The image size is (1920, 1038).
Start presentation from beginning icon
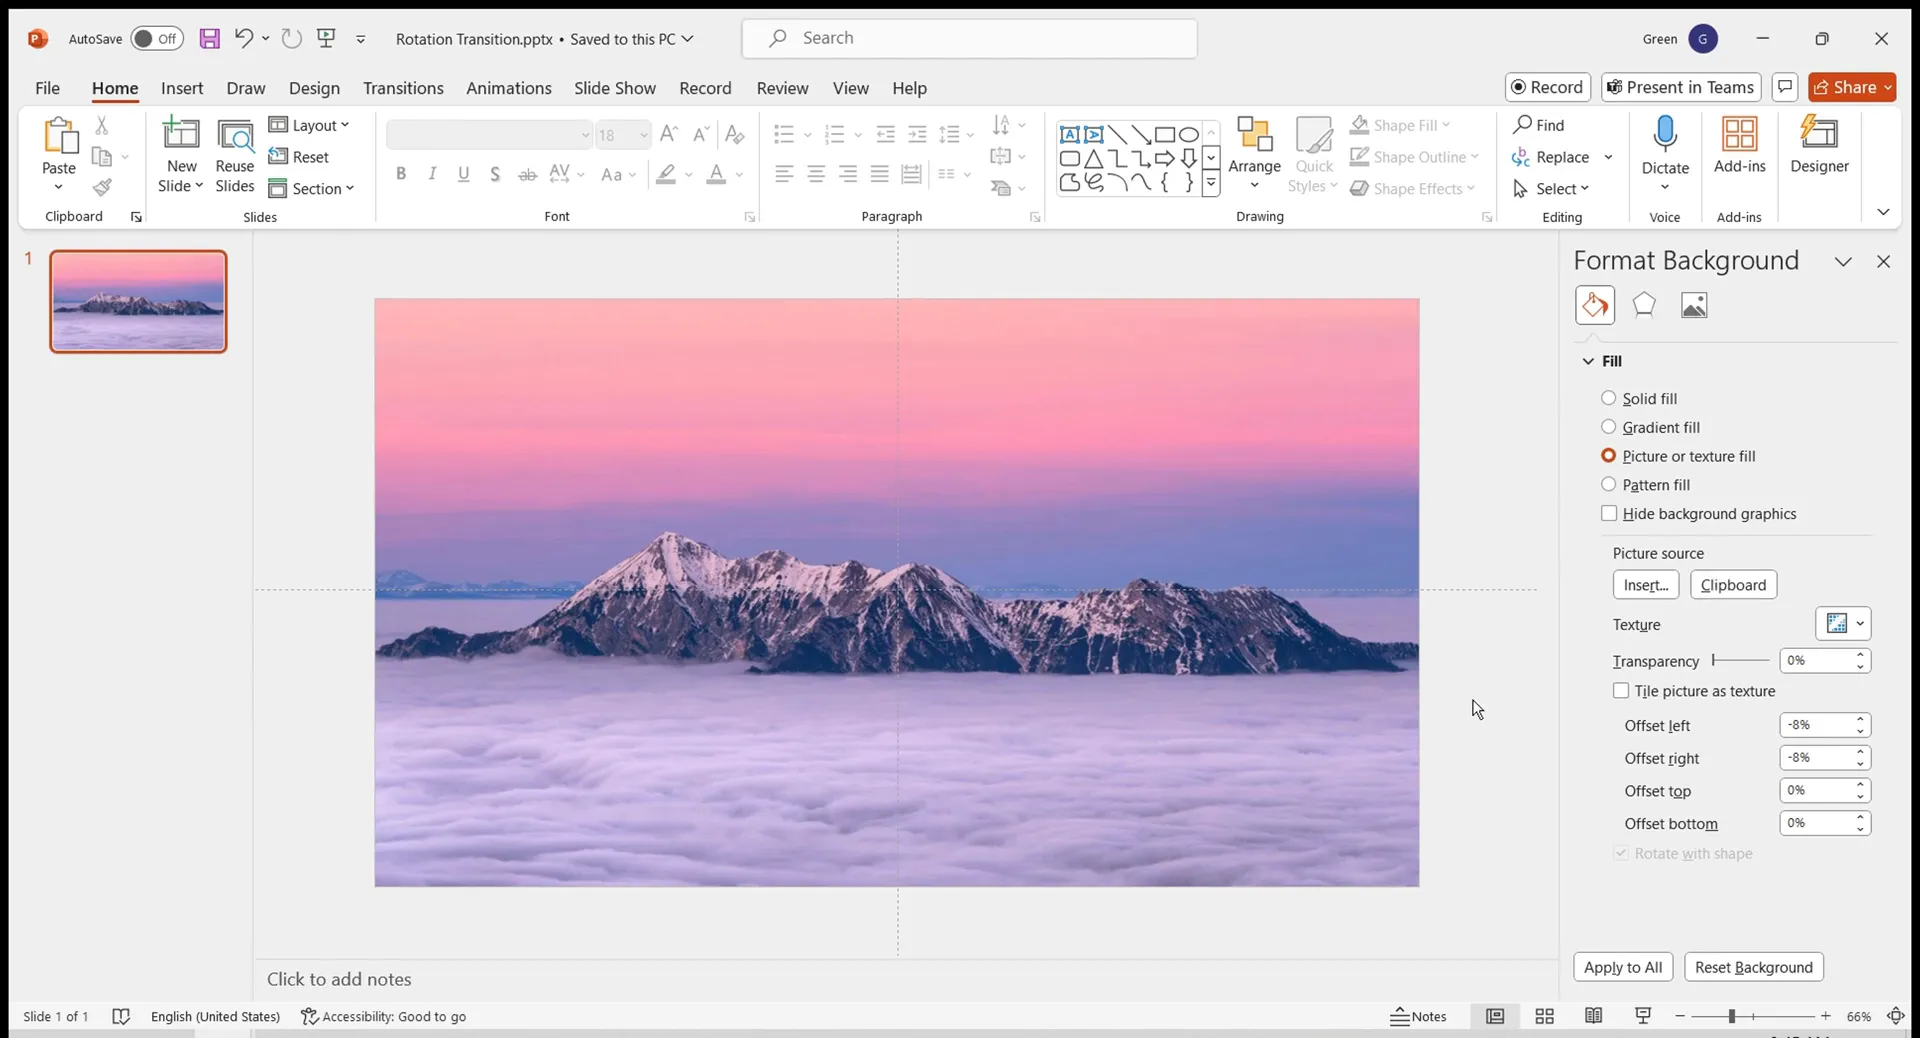[x=326, y=38]
